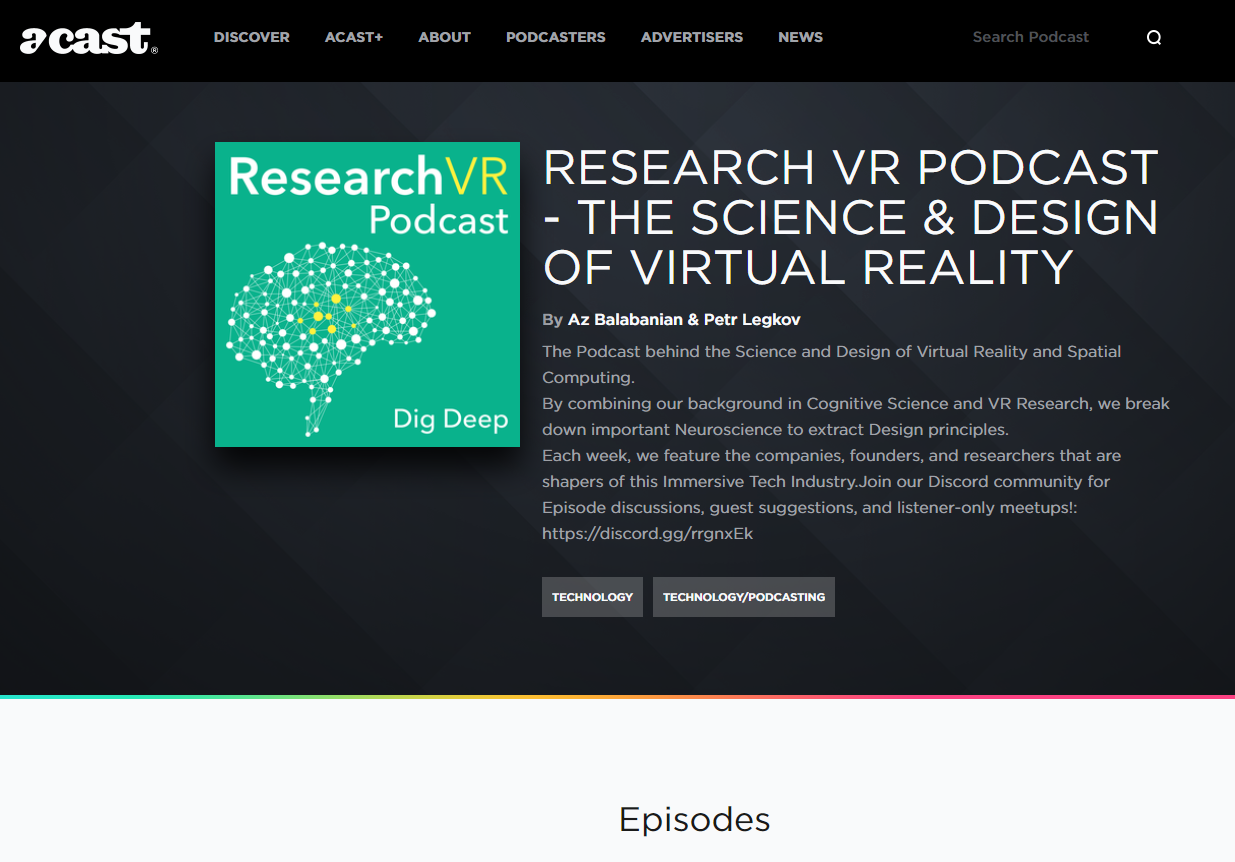Click the Episodes heading

tap(694, 819)
